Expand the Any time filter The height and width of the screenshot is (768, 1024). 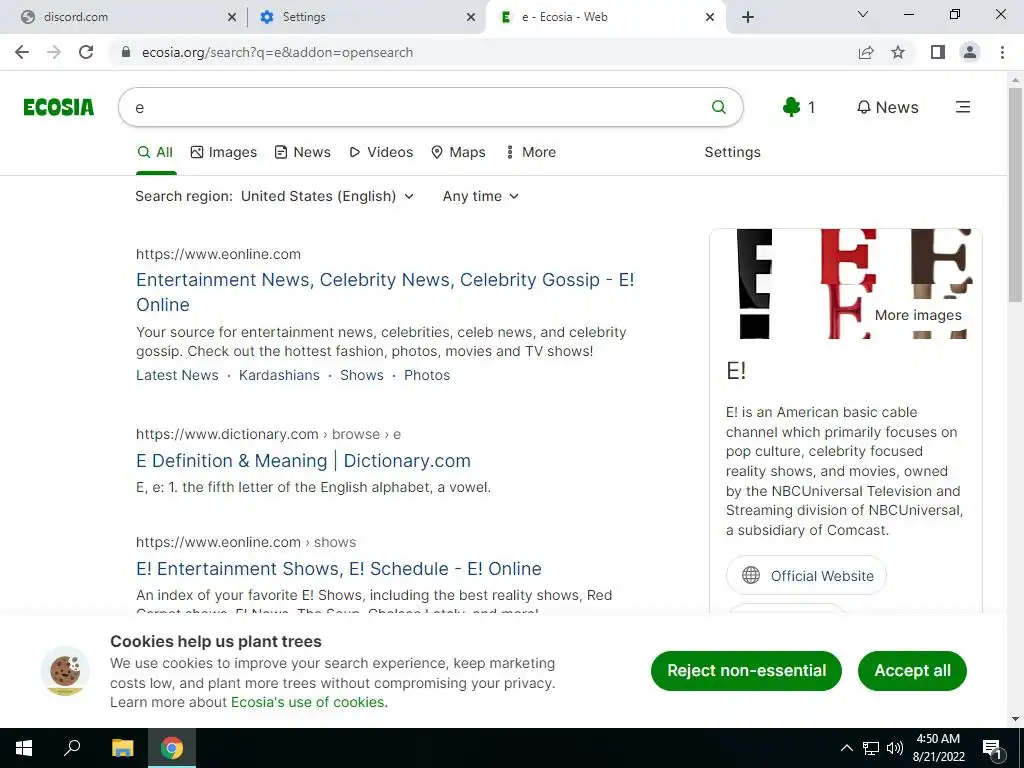(x=481, y=196)
